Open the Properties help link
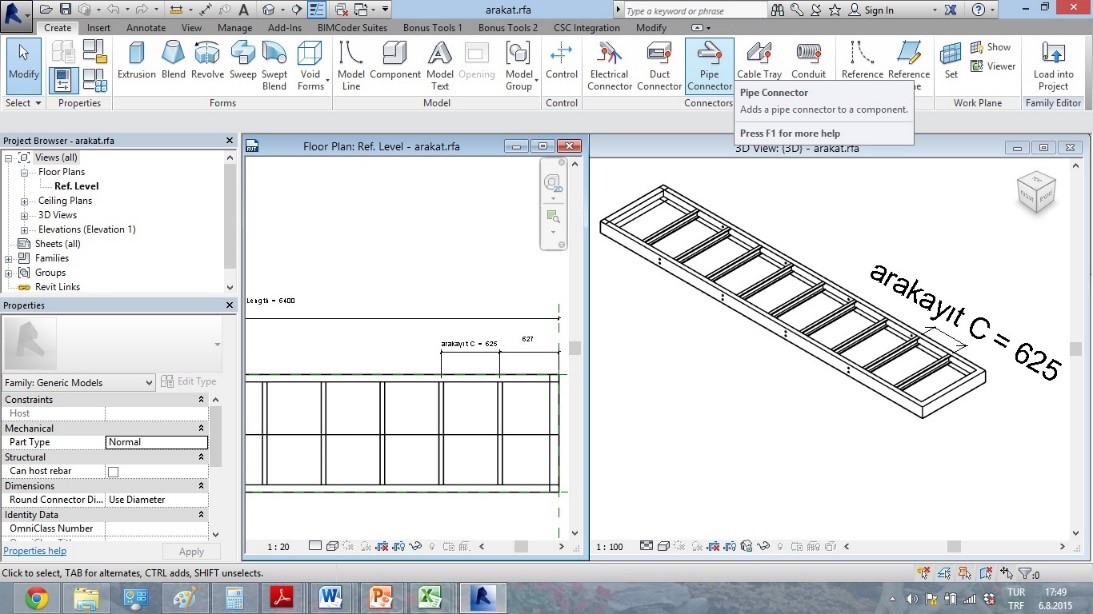Image resolution: width=1093 pixels, height=614 pixels. click(35, 551)
